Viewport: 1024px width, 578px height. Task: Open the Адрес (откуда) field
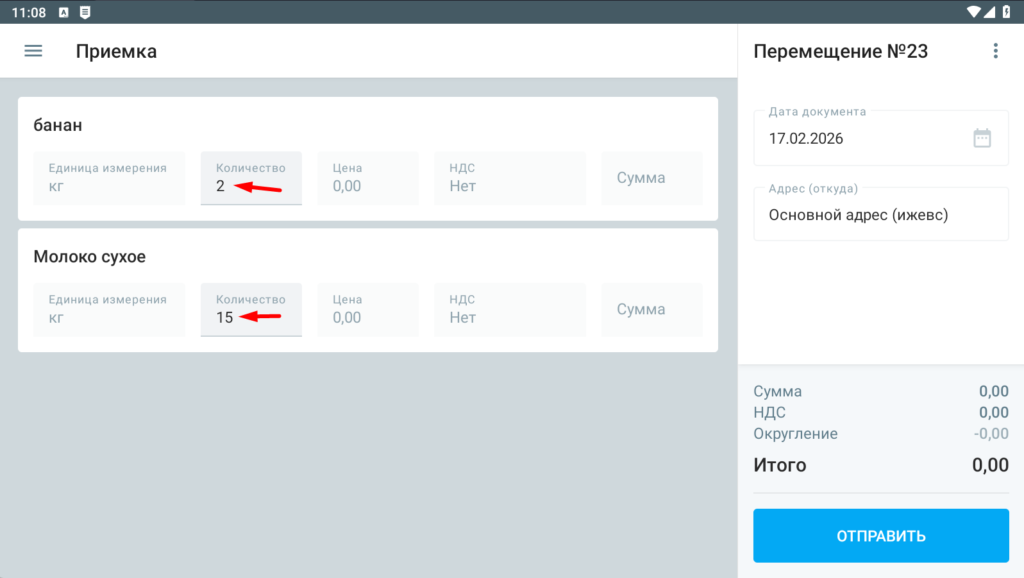(880, 214)
